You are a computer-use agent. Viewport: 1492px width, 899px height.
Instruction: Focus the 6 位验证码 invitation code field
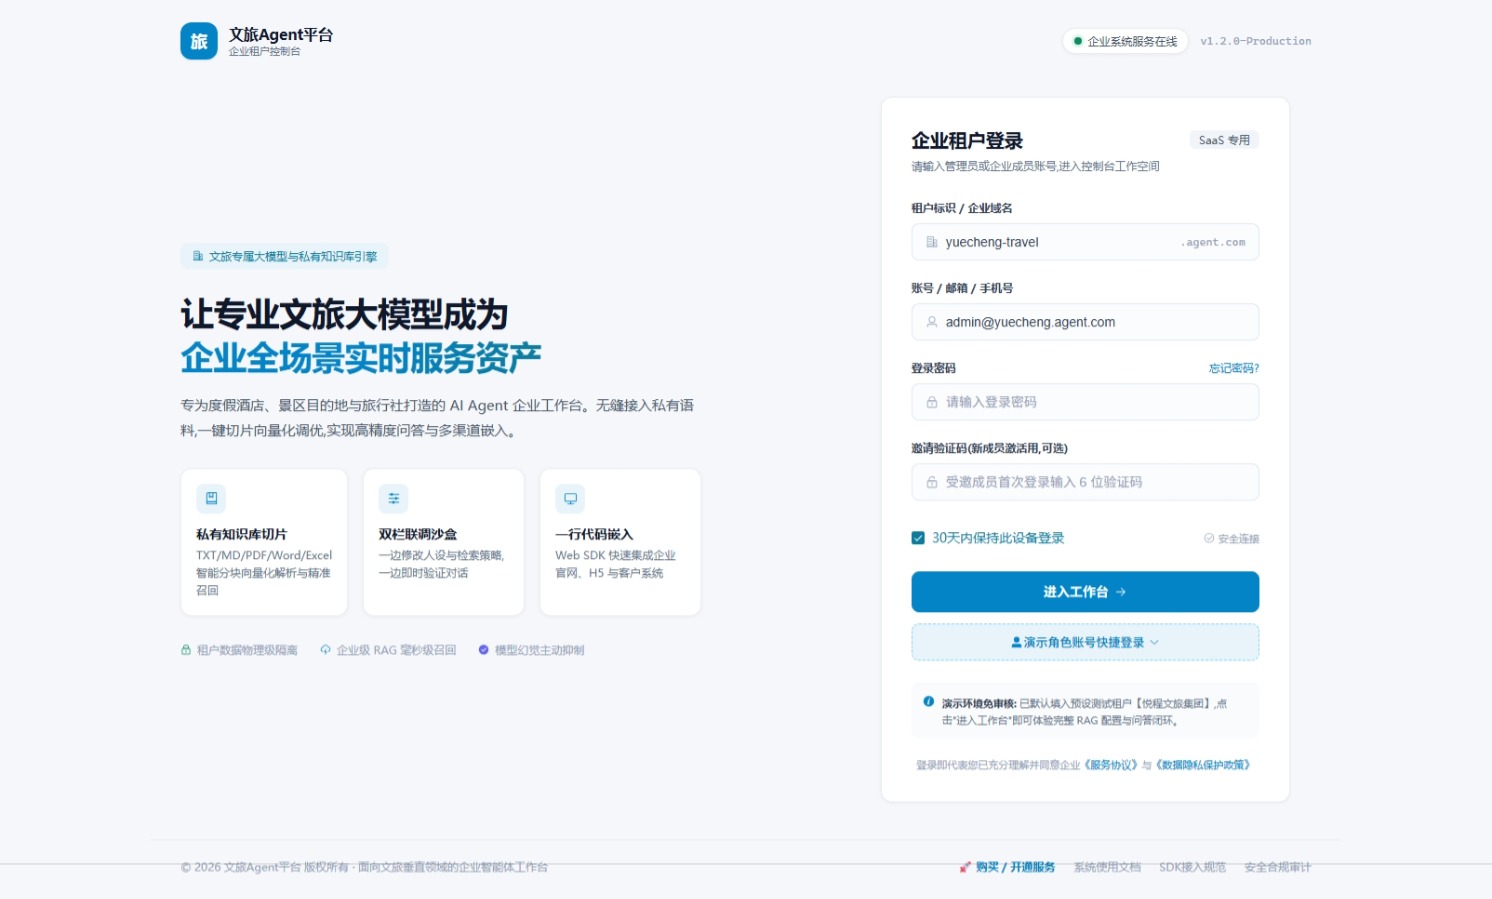pyautogui.click(x=1085, y=482)
